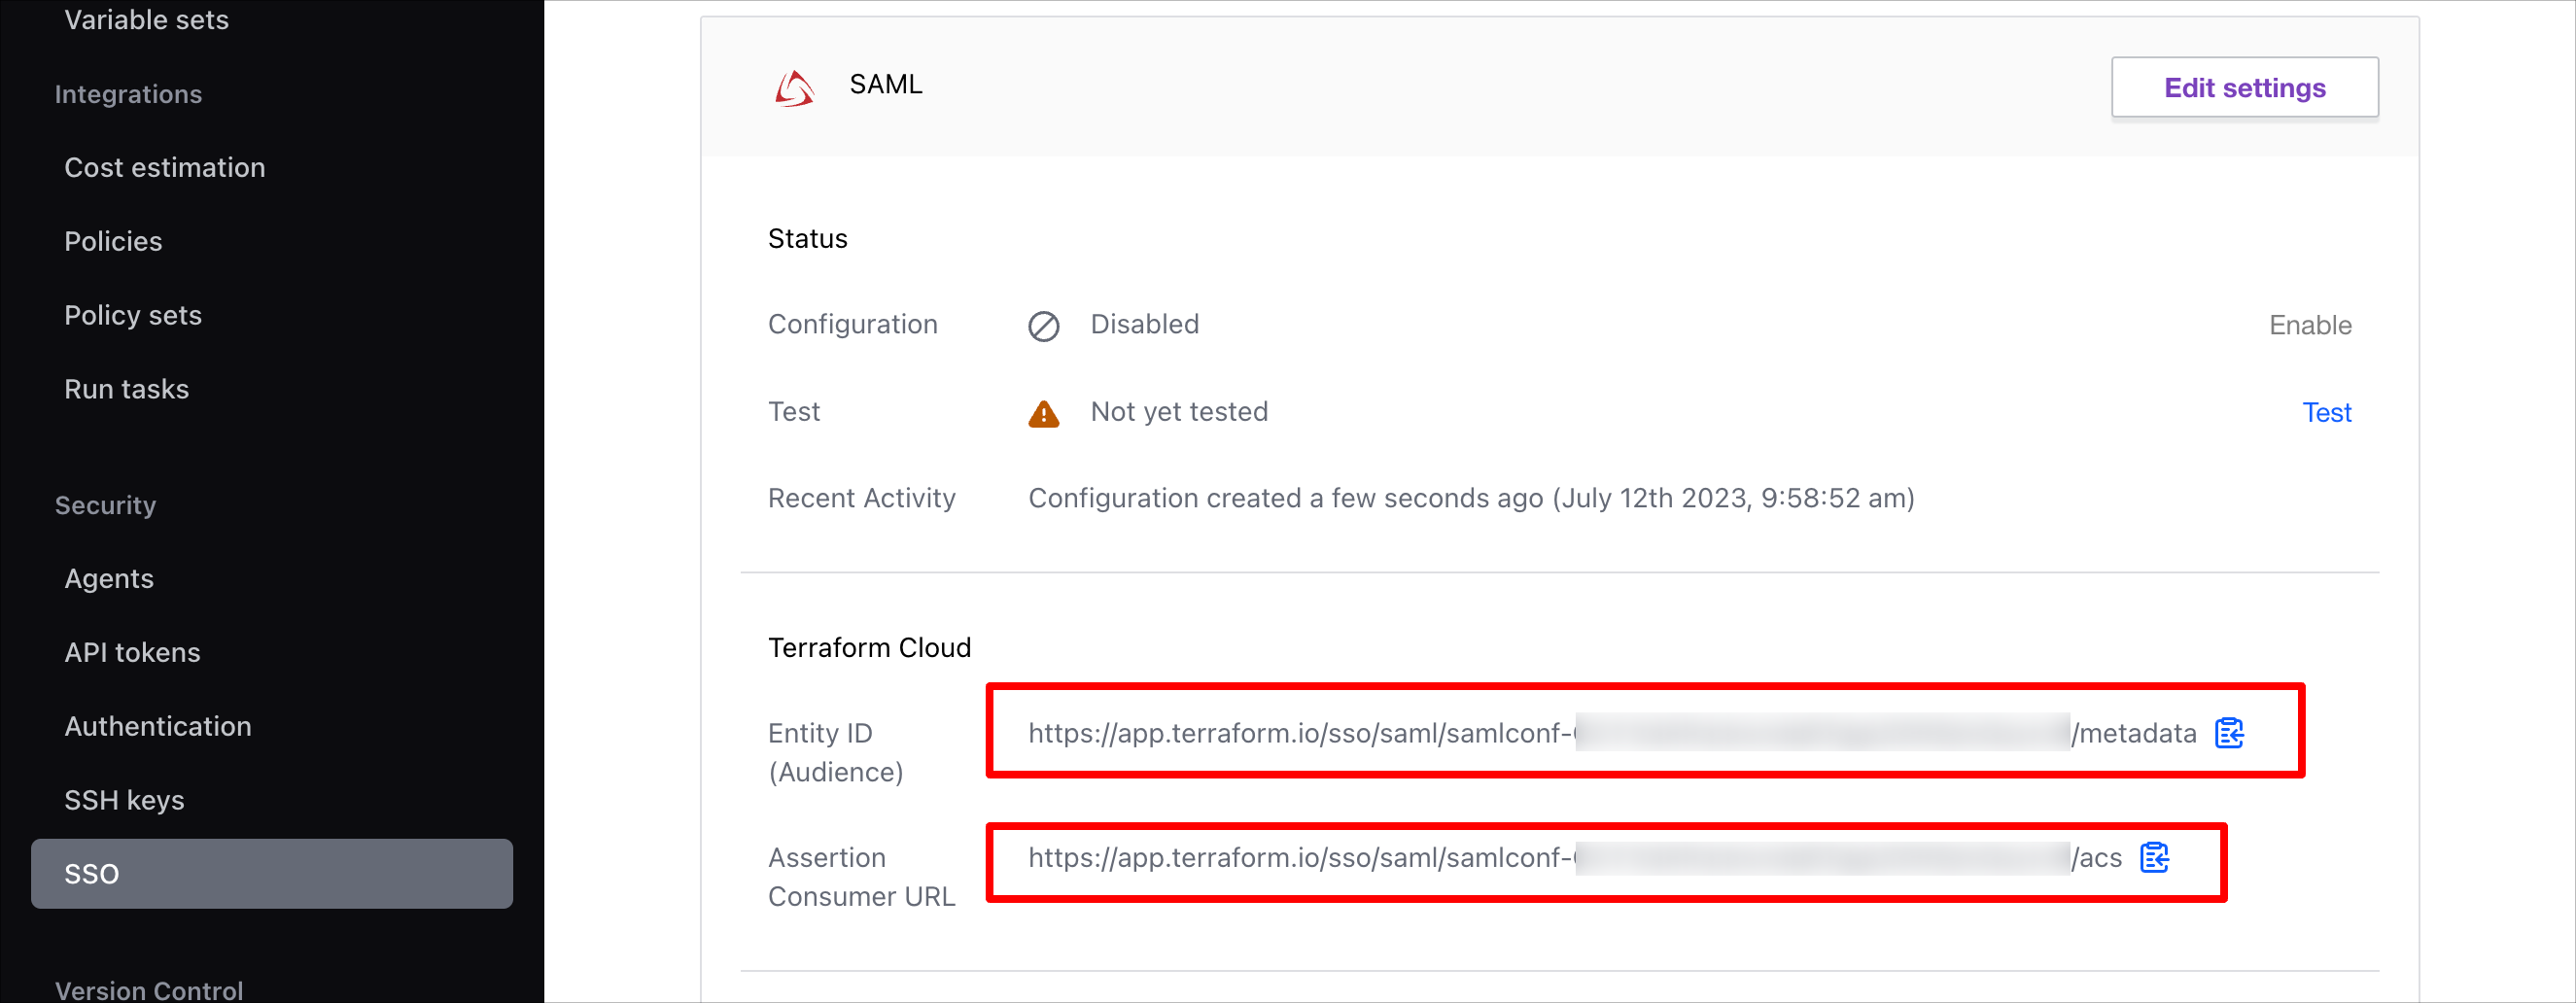The width and height of the screenshot is (2576, 1003).
Task: Click the Recent Activity configuration created text
Action: point(1471,498)
